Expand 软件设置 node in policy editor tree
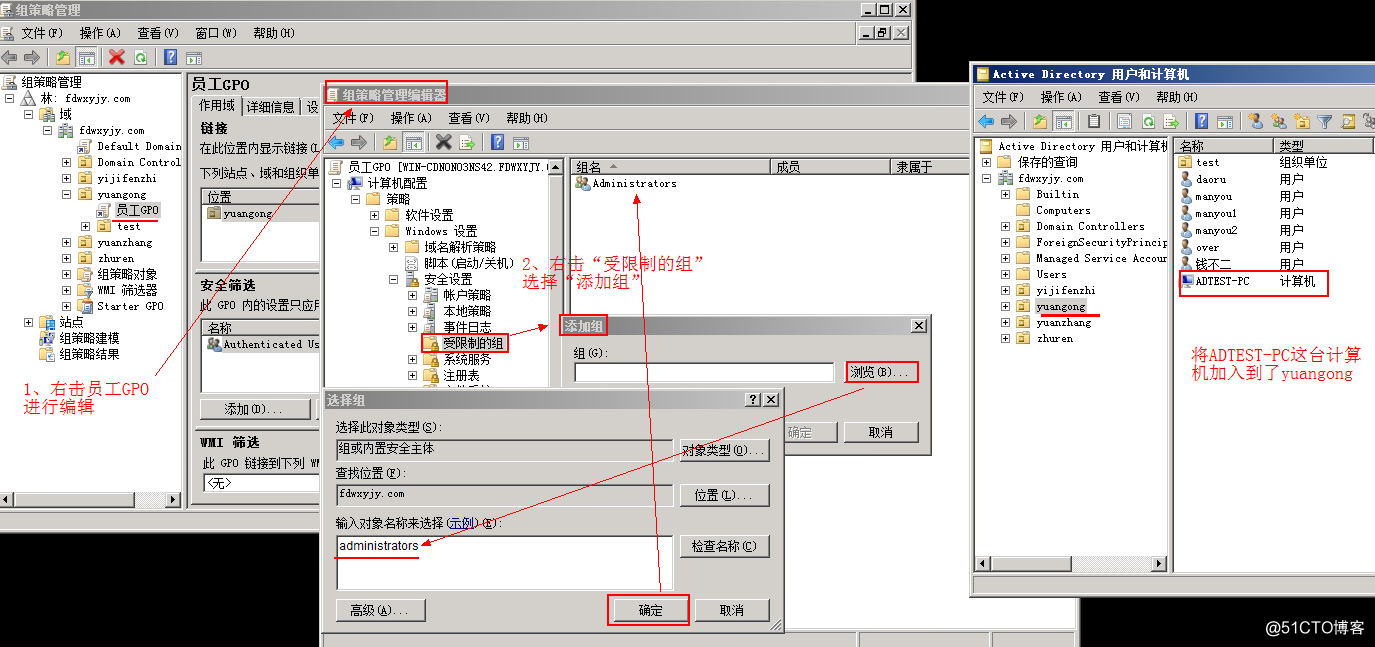Image resolution: width=1375 pixels, height=647 pixels. click(x=375, y=215)
